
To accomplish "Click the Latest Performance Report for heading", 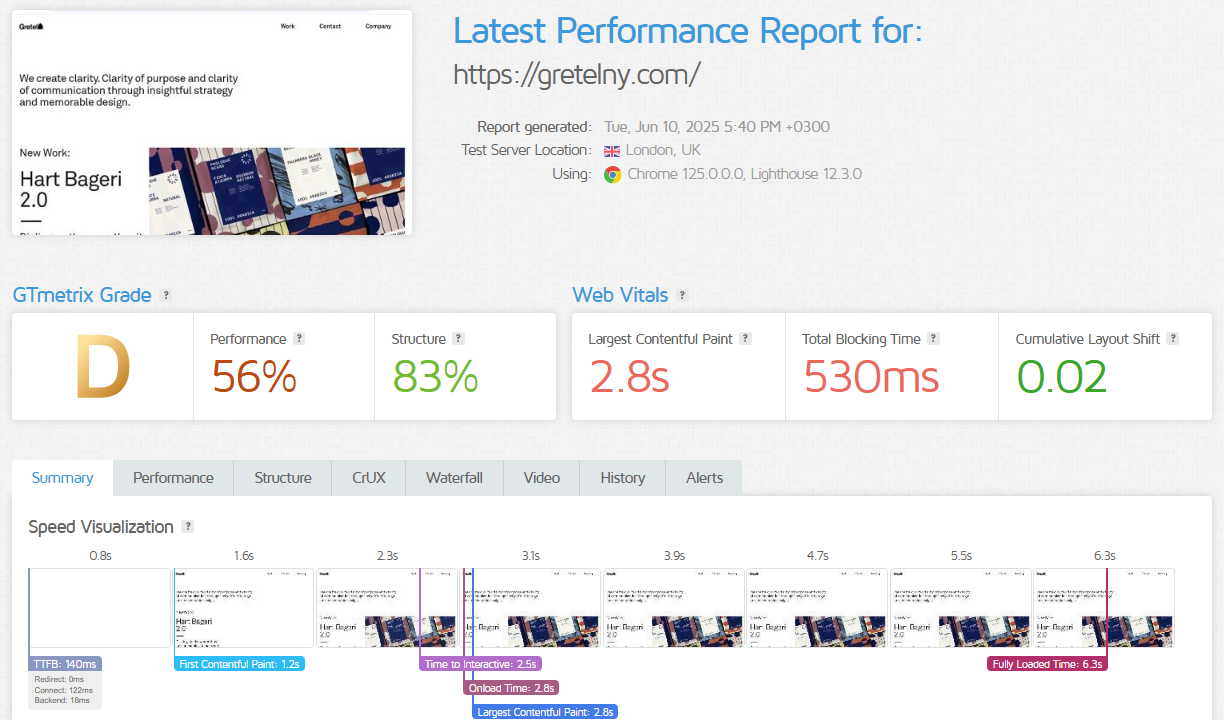I will [688, 31].
